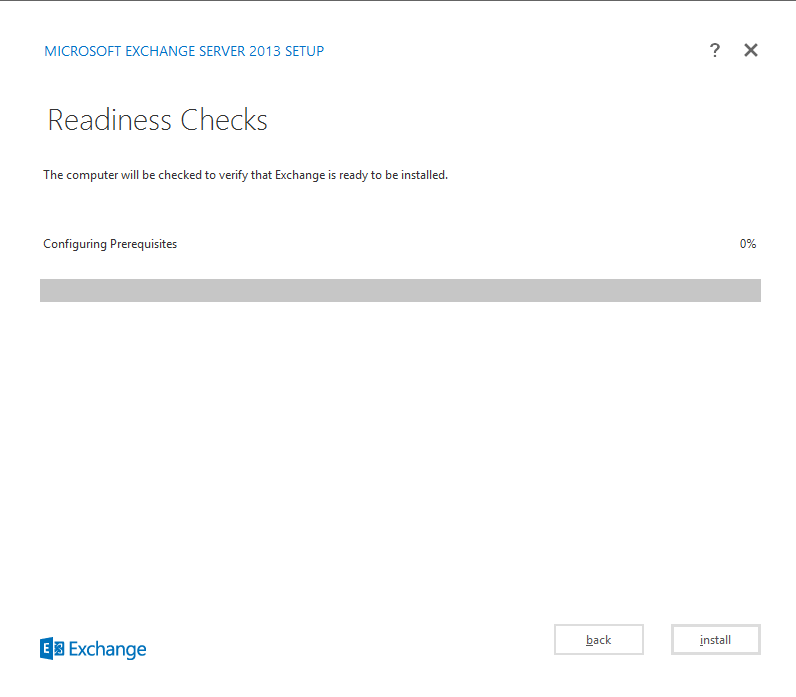Click the 0% progress value
The width and height of the screenshot is (796, 697).
point(748,244)
